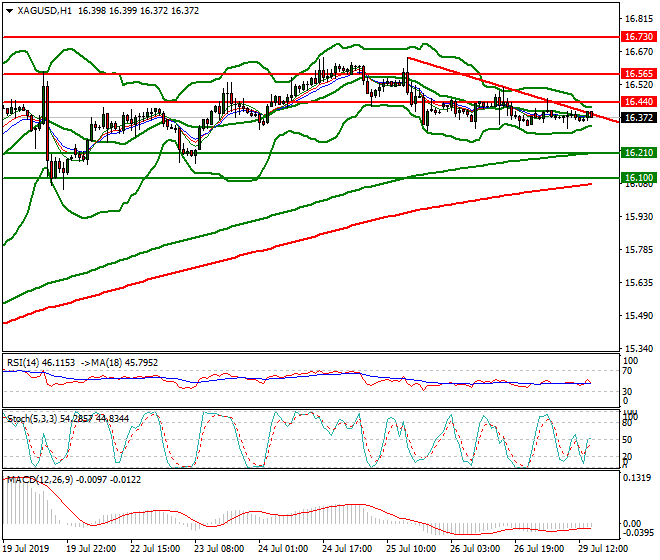This screenshot has width=660, height=560.
Task: Select the 16.730 red resistance price label
Action: click(x=639, y=37)
